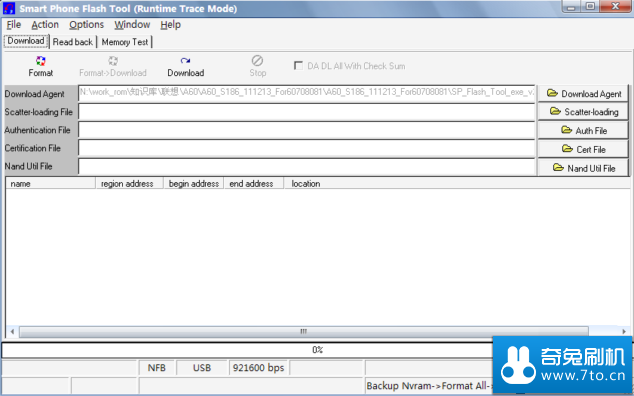Click the location column header
634x396 pixels.
coord(457,184)
